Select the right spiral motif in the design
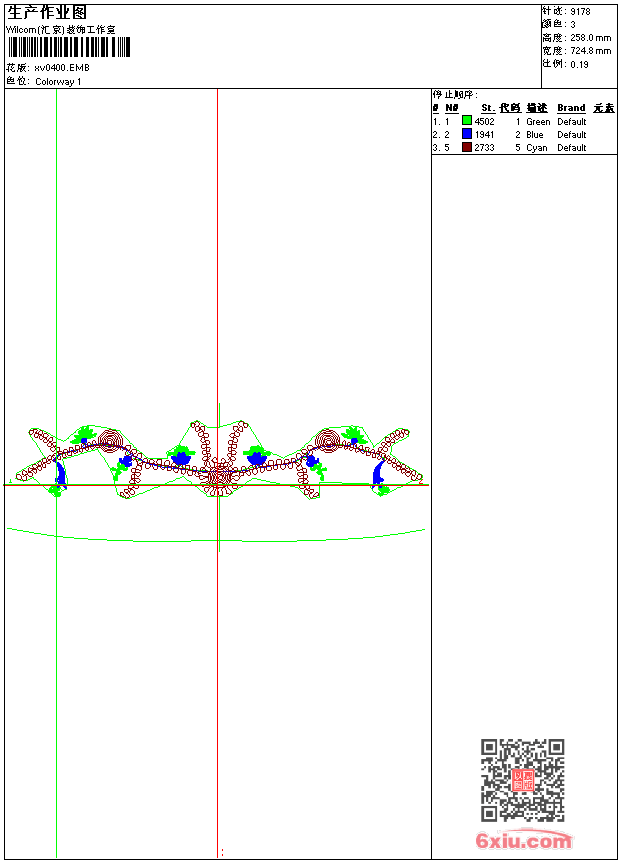Screen dimensions: 620x860 click(x=328, y=441)
